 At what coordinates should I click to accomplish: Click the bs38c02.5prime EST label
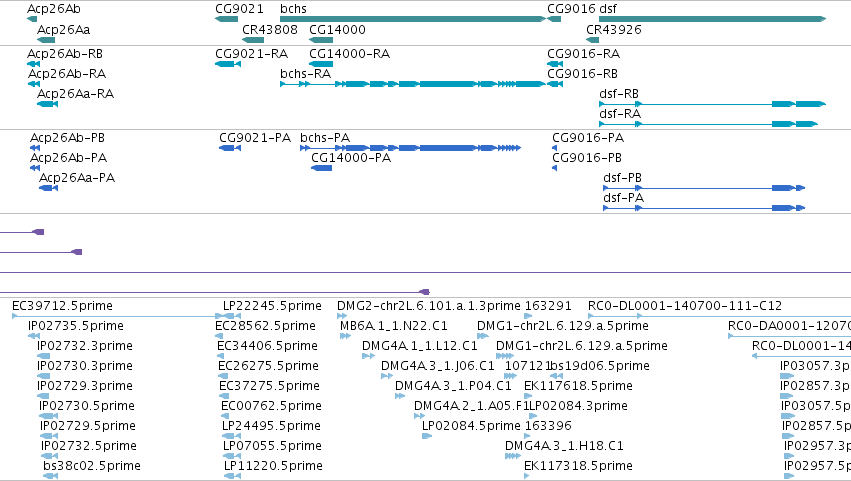[92, 466]
